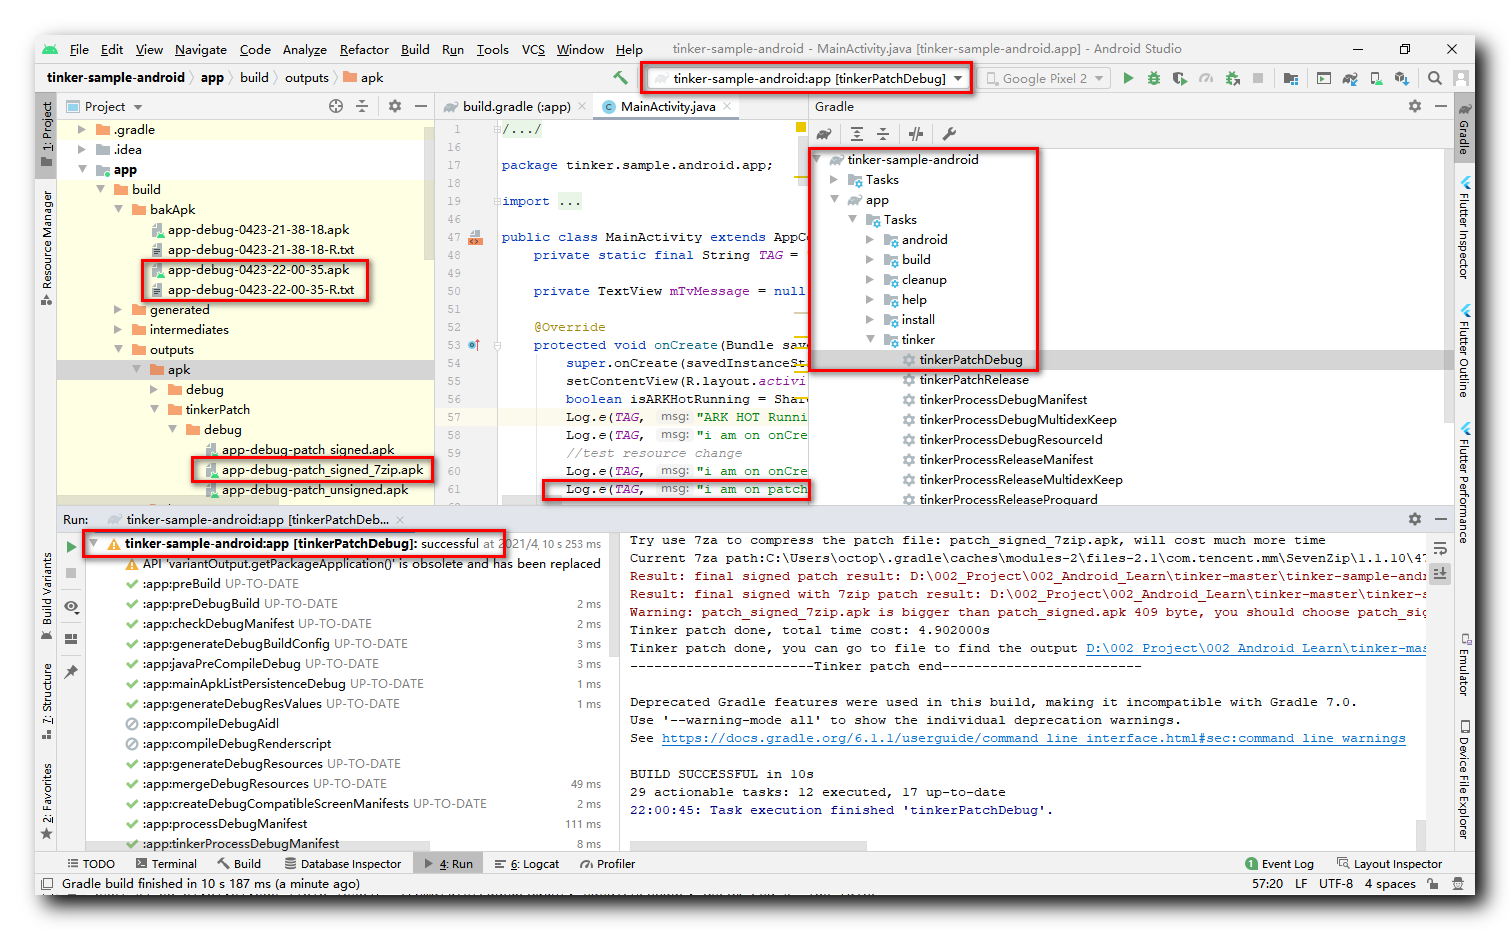Open the AVD Manager
The height and width of the screenshot is (930, 1510).
pyautogui.click(x=1376, y=78)
